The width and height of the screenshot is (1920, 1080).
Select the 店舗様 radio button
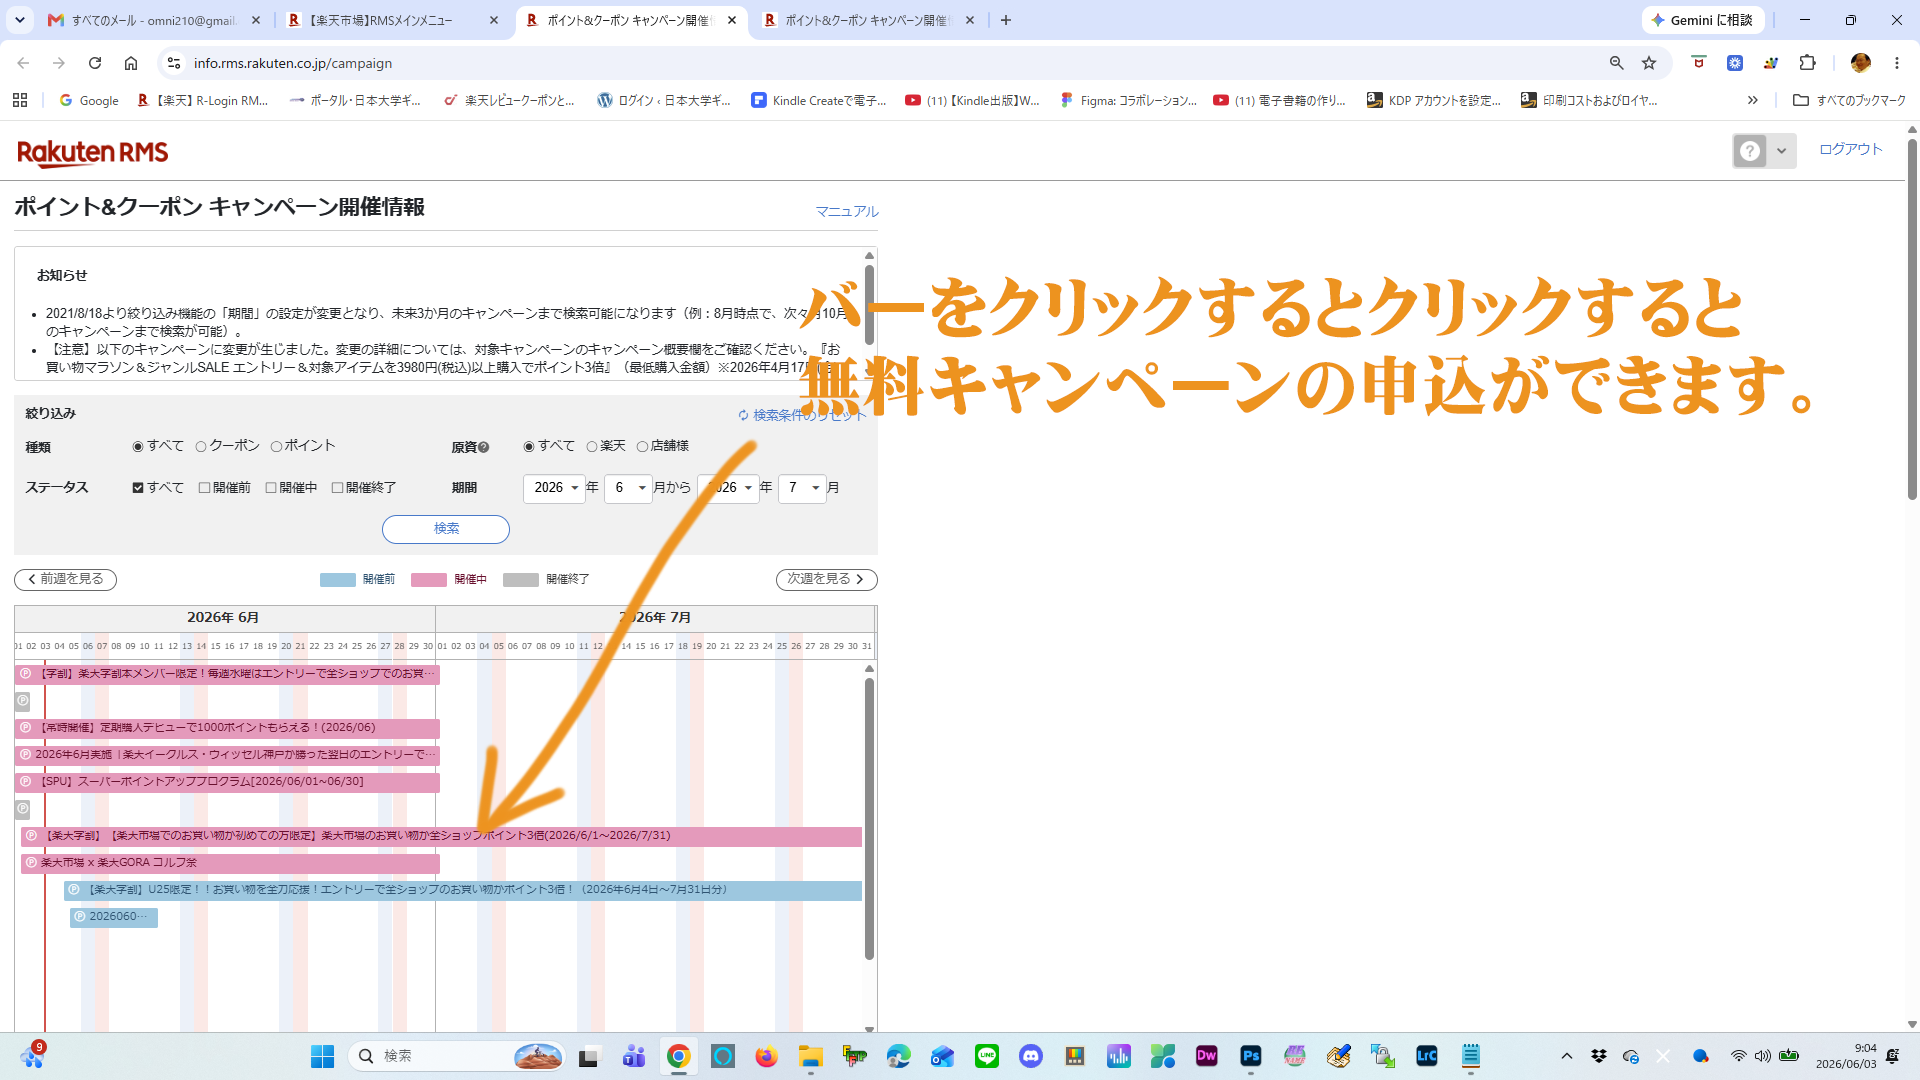coord(643,447)
